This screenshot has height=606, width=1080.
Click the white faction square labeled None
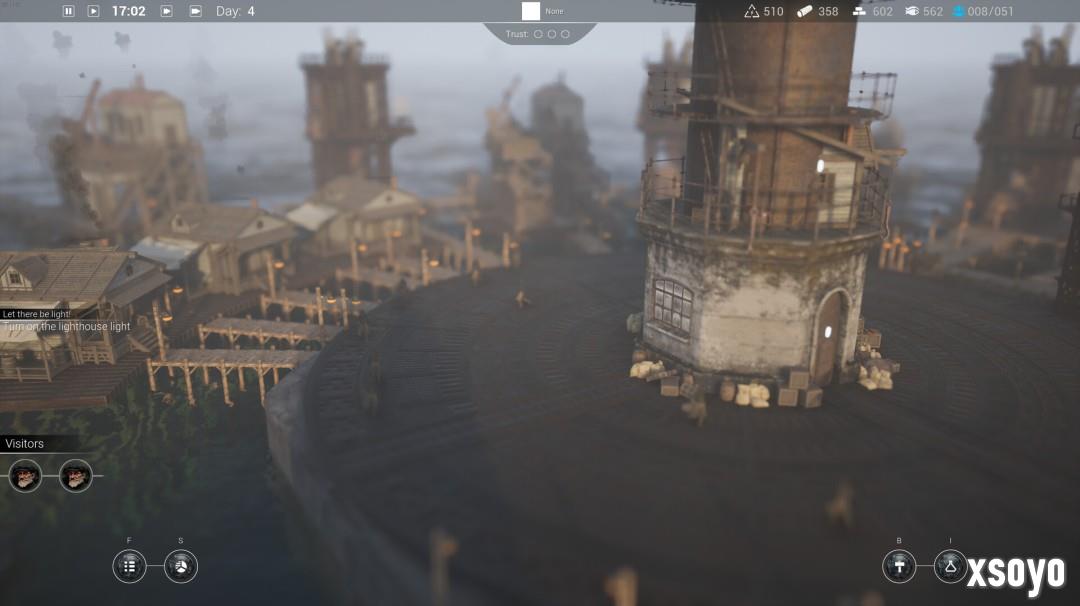point(531,11)
